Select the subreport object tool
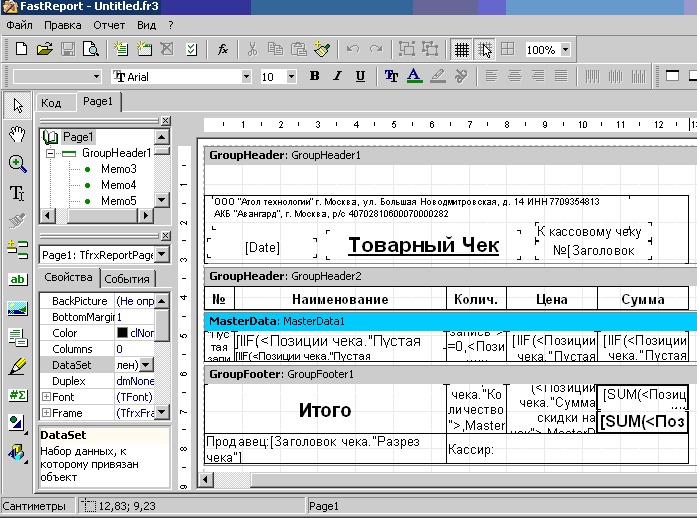Viewport: 697px width, 518px height. click(17, 337)
